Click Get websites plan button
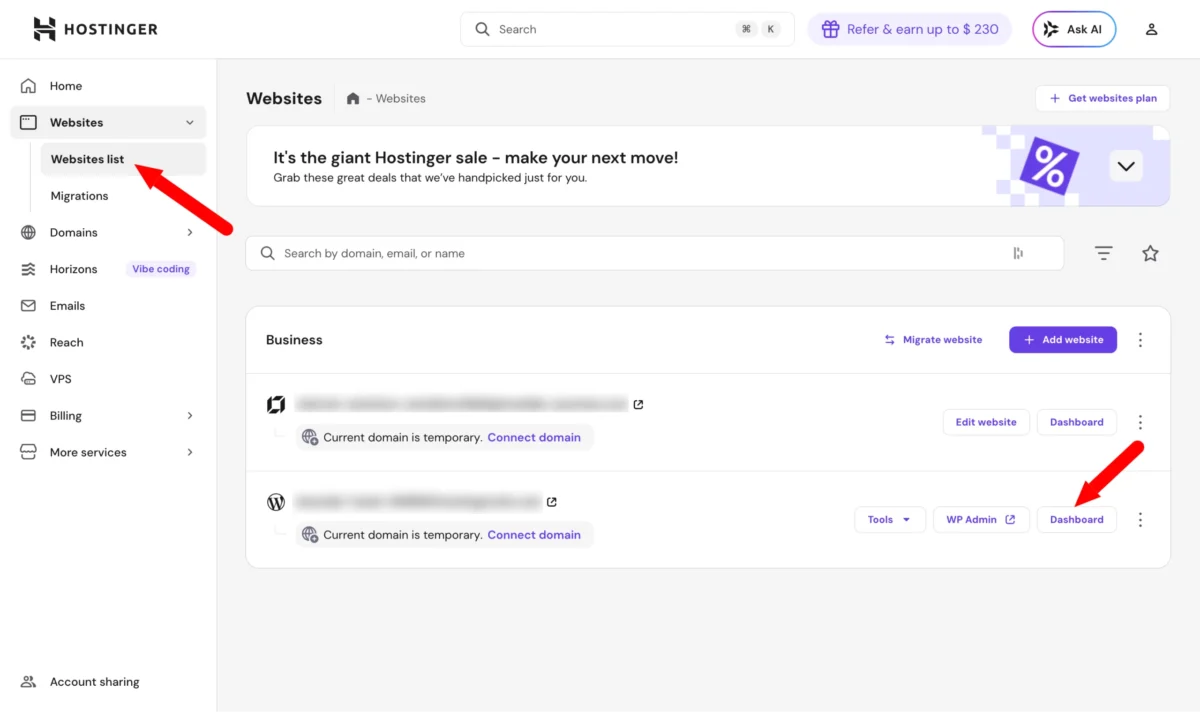The width and height of the screenshot is (1200, 712). [1103, 98]
